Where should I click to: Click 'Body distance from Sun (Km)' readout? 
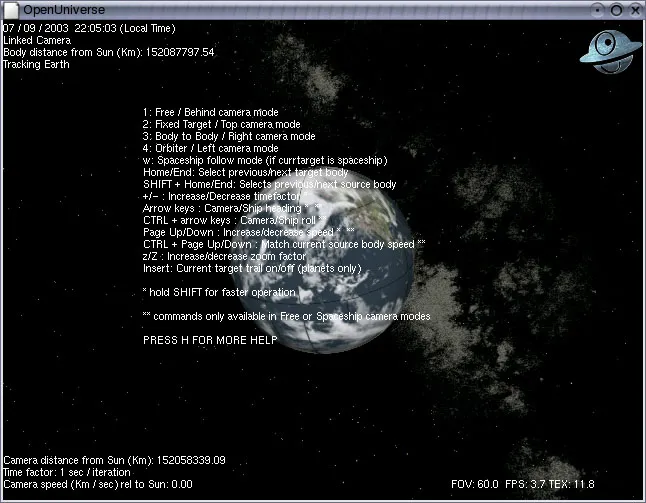(108, 52)
